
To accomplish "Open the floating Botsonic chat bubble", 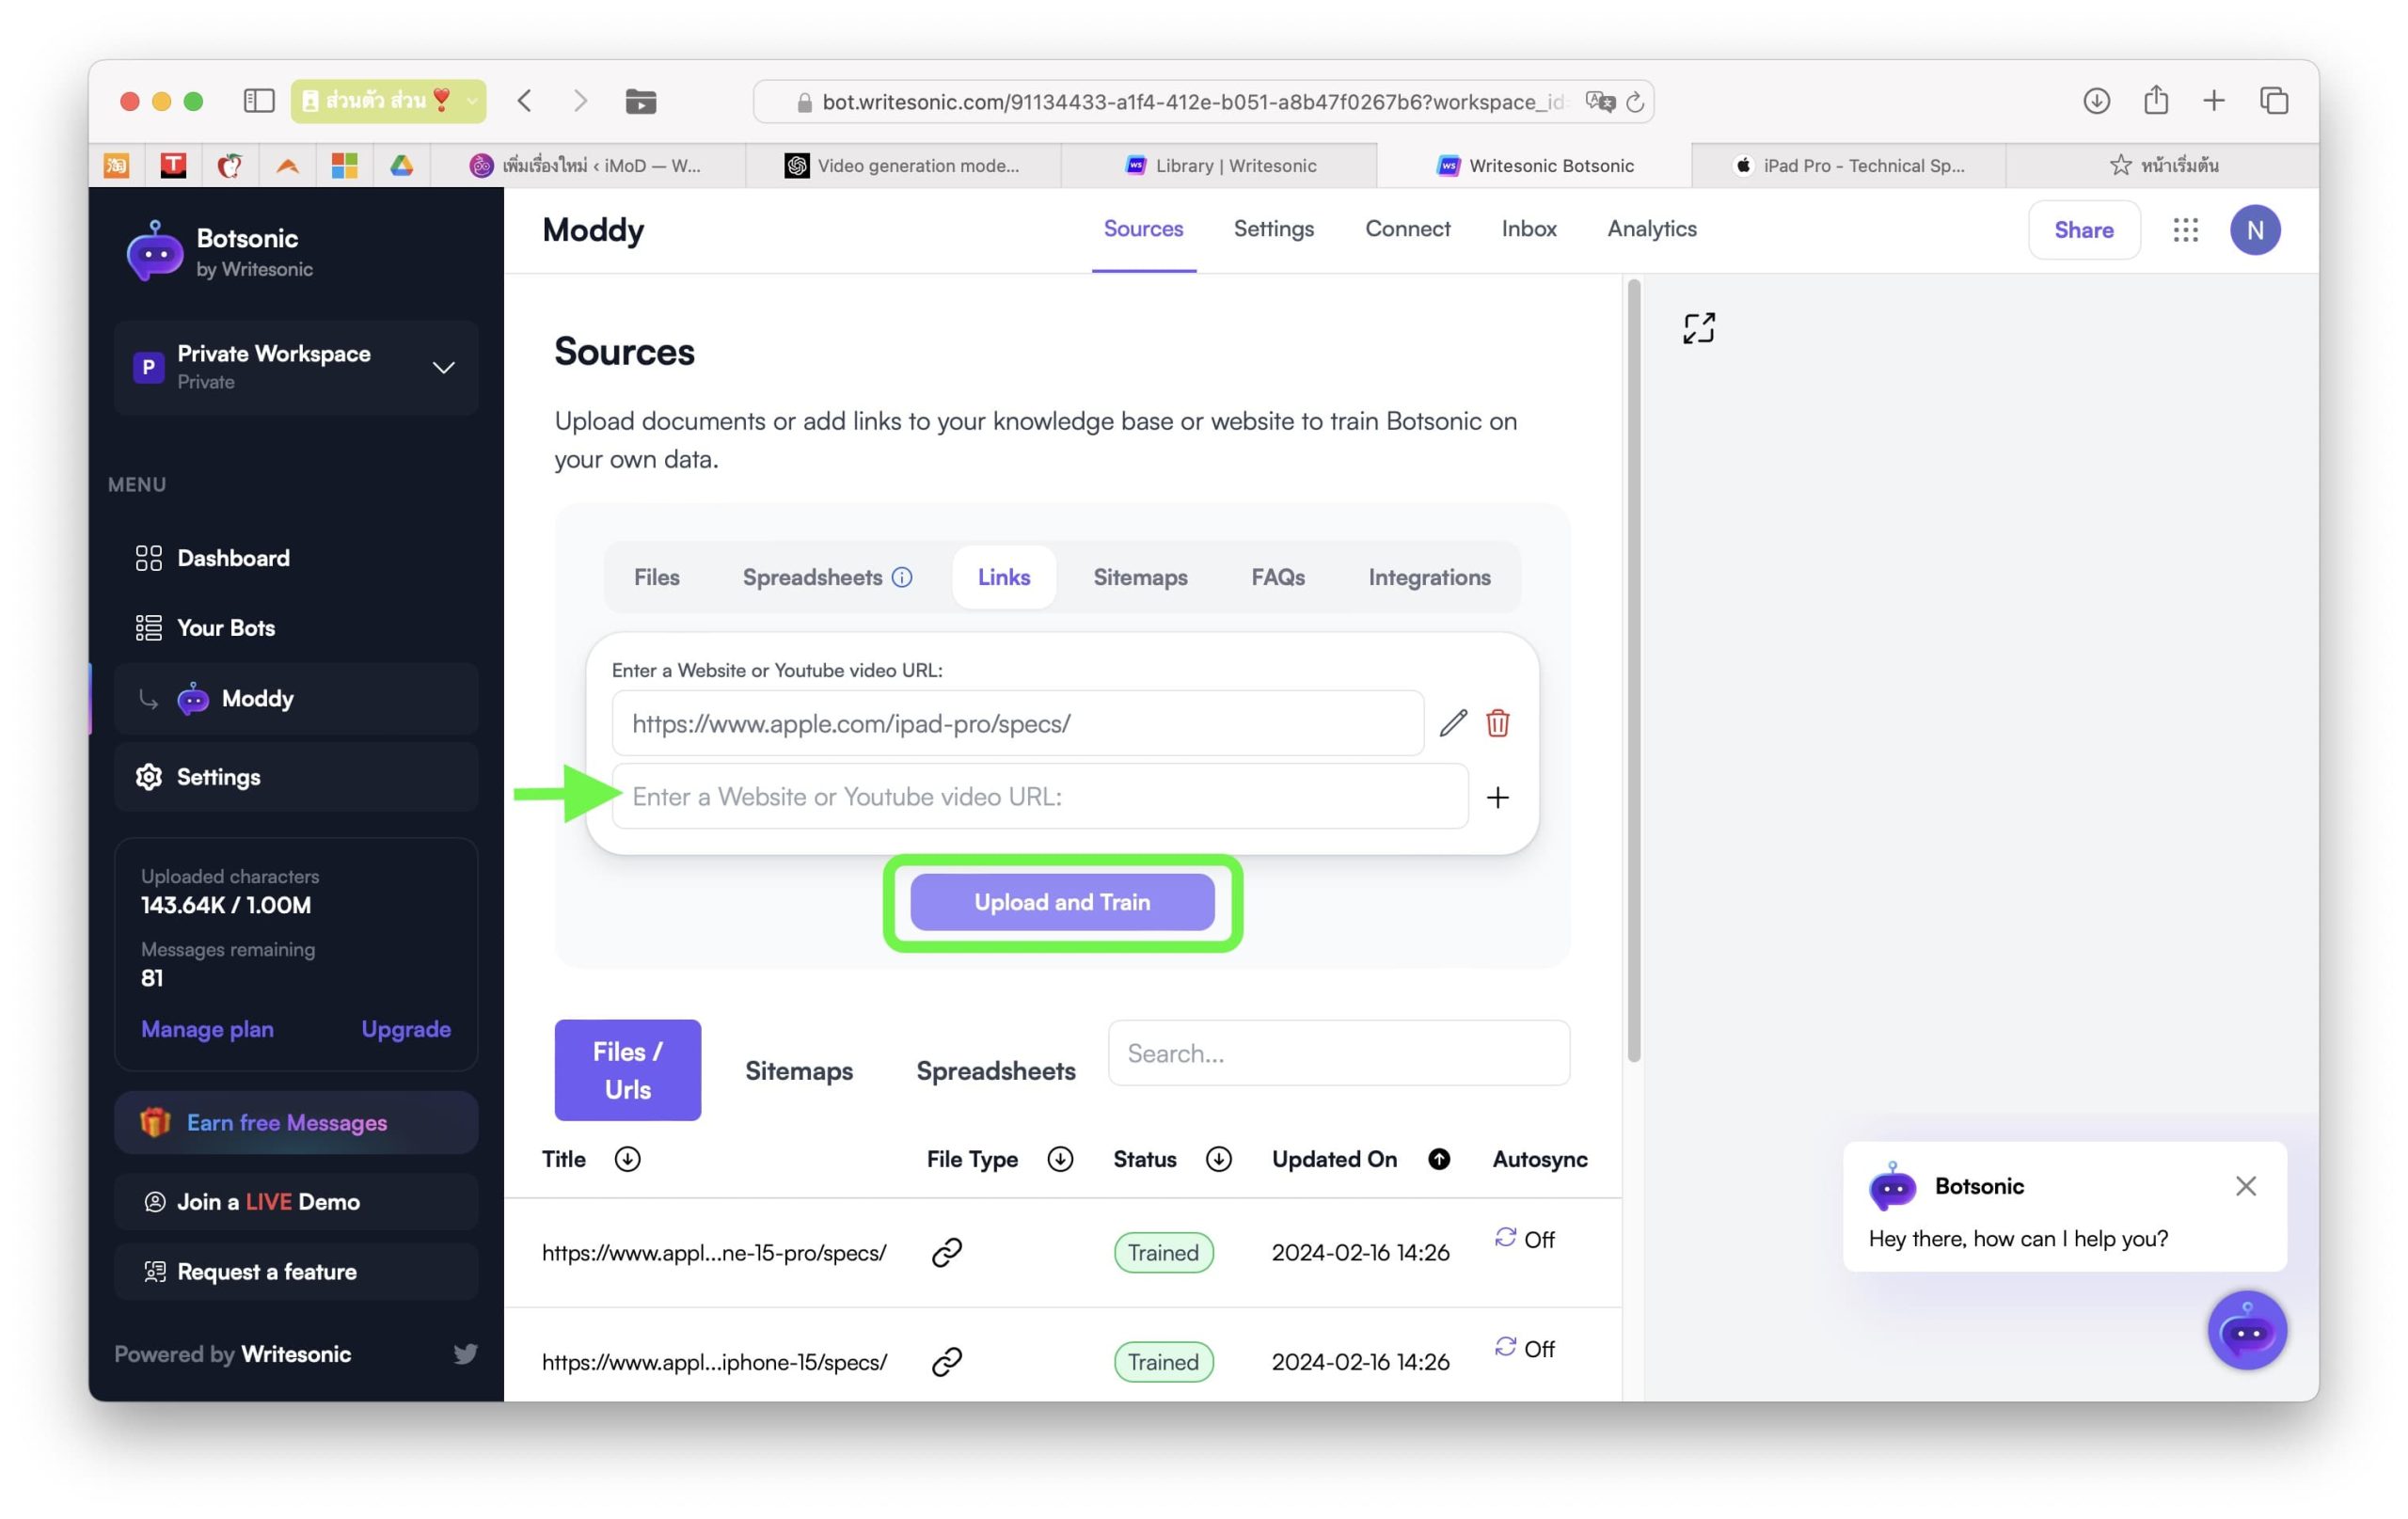I will 2246,1331.
